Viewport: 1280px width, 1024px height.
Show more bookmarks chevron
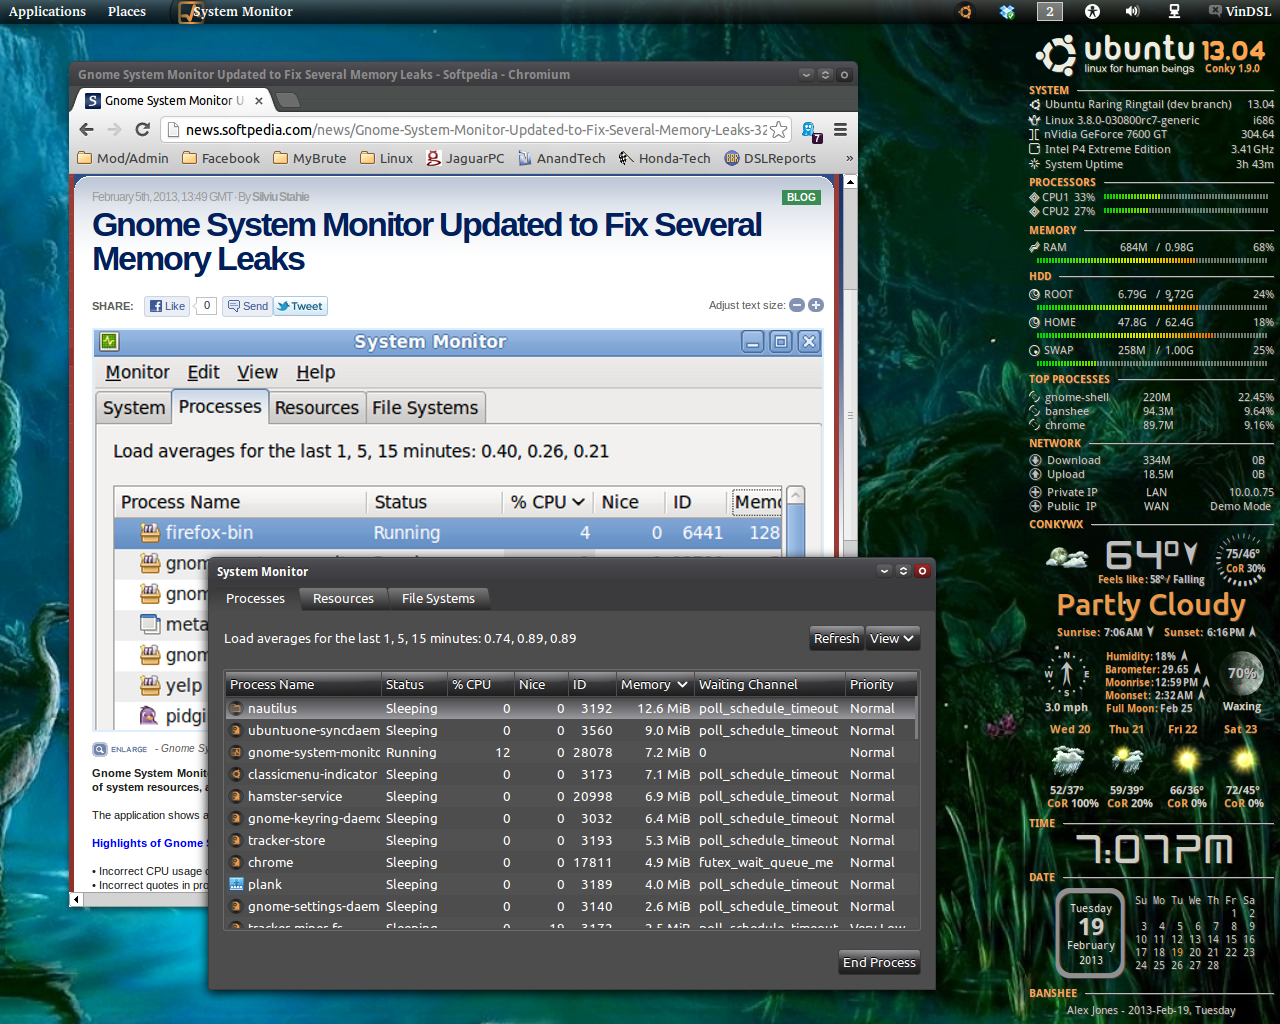click(x=849, y=158)
